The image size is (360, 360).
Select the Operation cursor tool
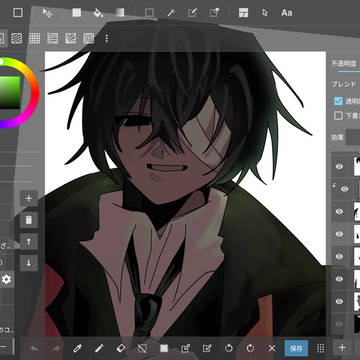click(x=265, y=13)
